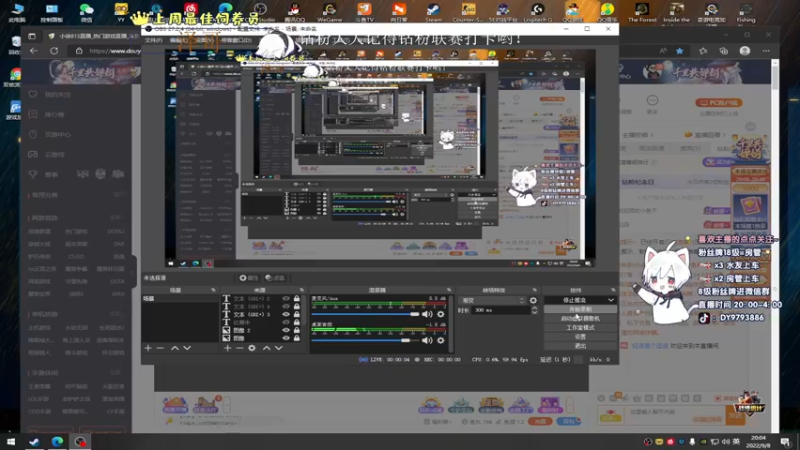Screen dimensions: 800x450
Task: Open notification center in taskbar
Action: 786,442
